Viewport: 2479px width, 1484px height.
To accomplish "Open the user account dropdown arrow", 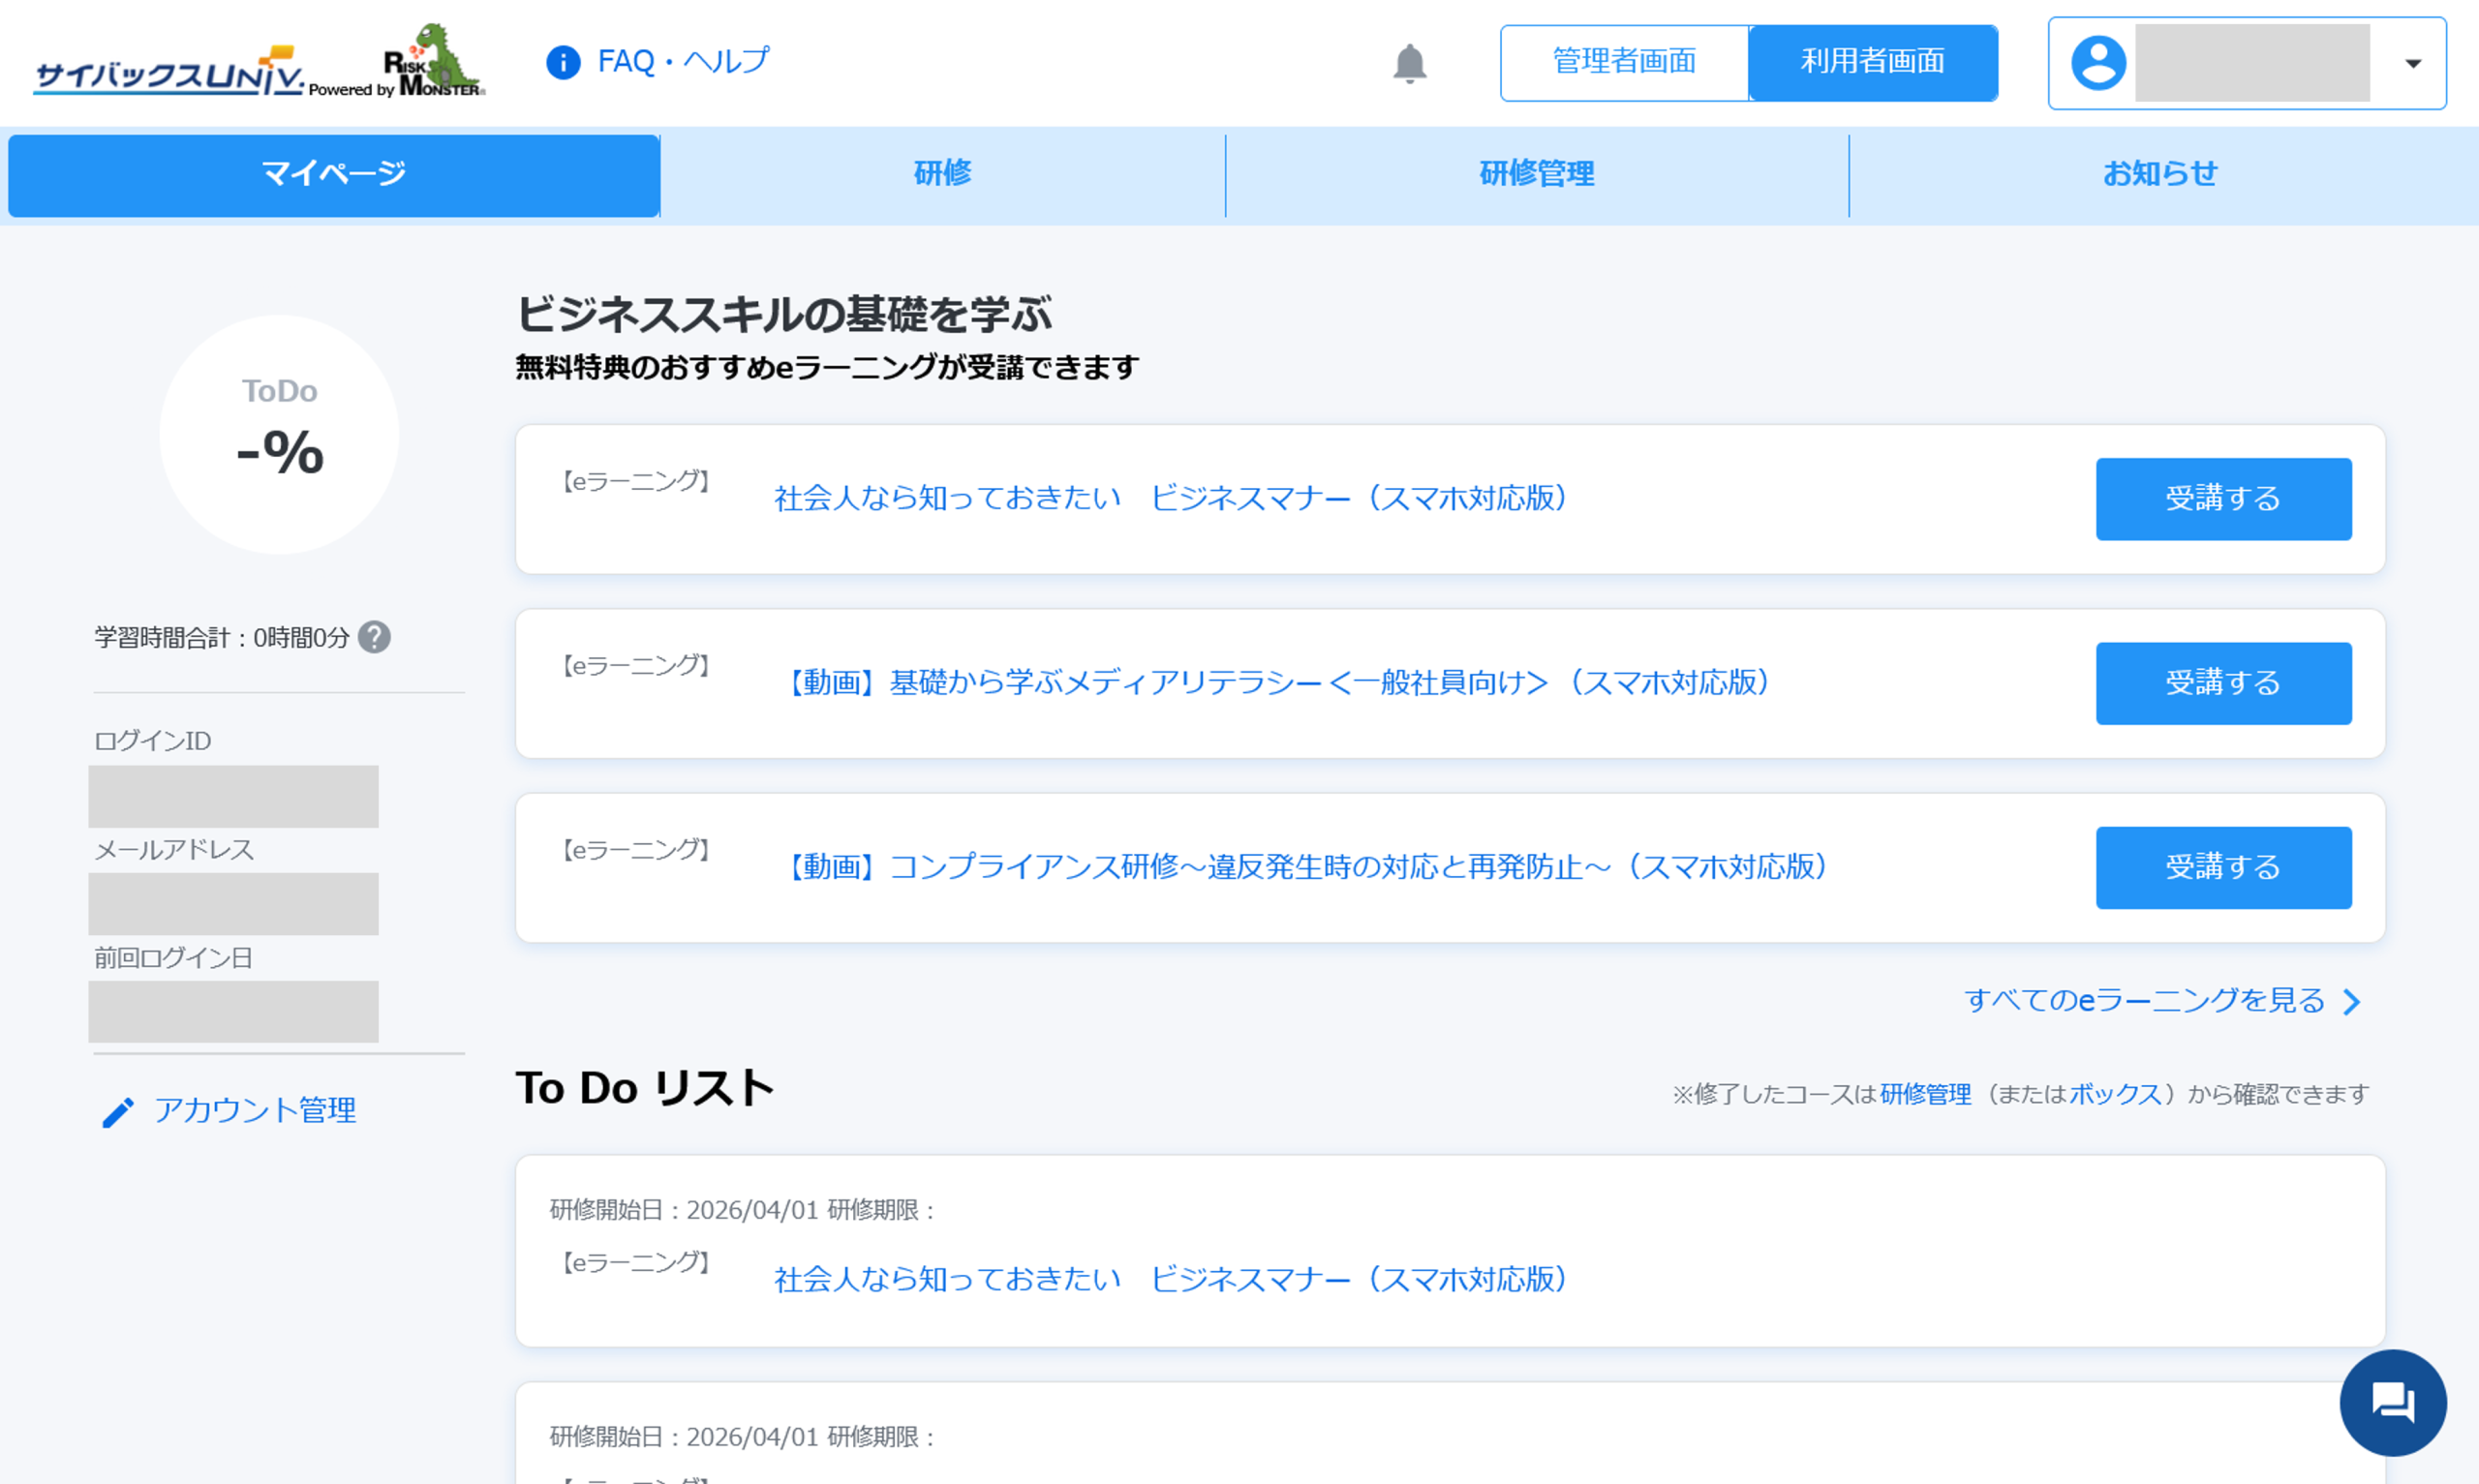I will tap(2412, 64).
